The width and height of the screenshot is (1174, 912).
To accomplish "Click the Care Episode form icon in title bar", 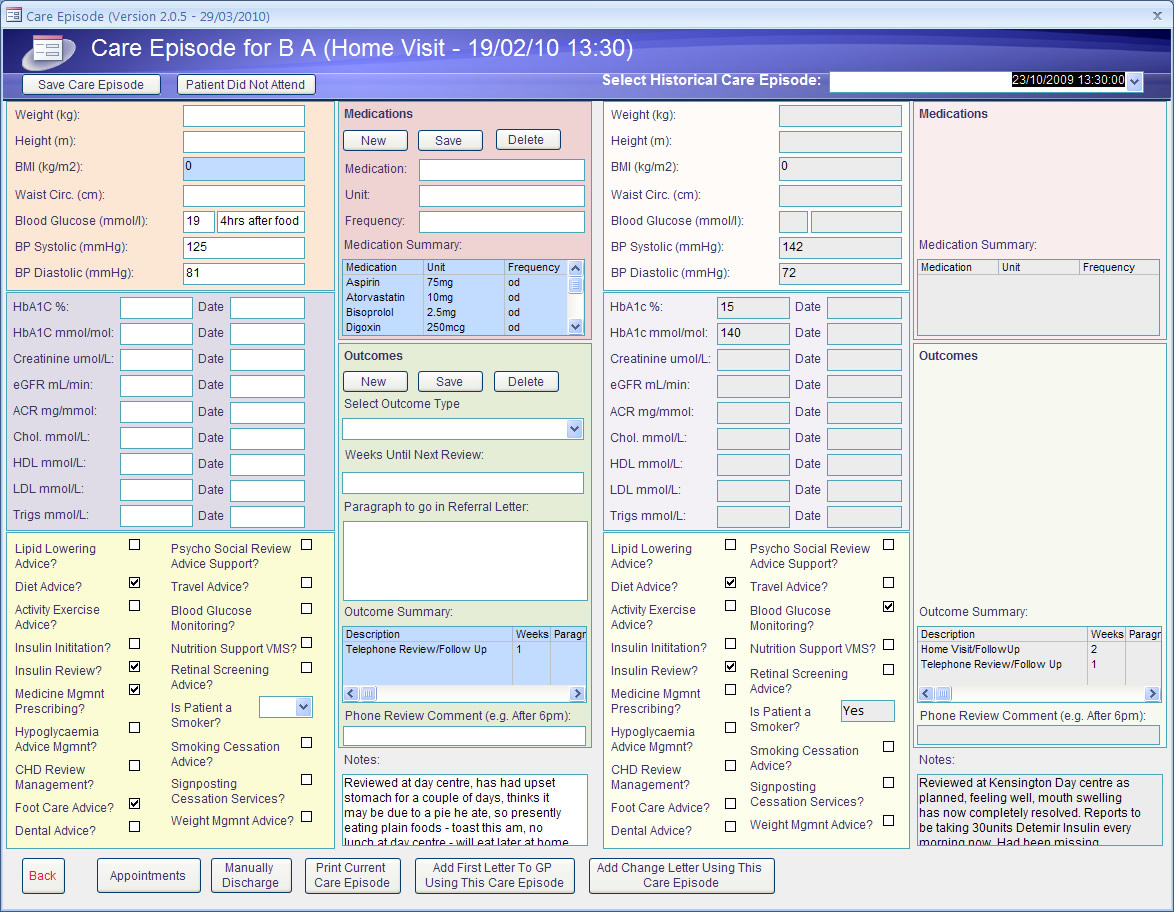I will pyautogui.click(x=14, y=16).
